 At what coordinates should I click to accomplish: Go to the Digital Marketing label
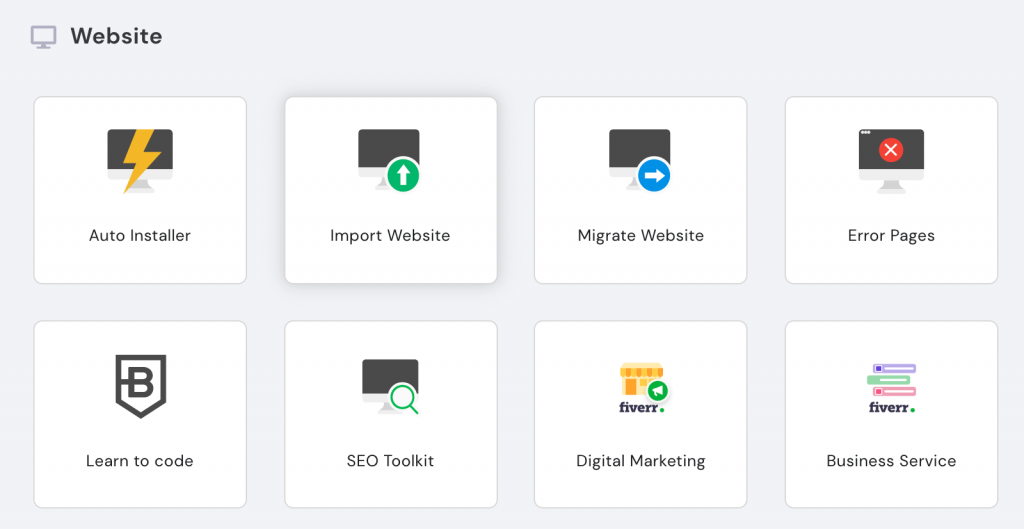[x=641, y=460]
